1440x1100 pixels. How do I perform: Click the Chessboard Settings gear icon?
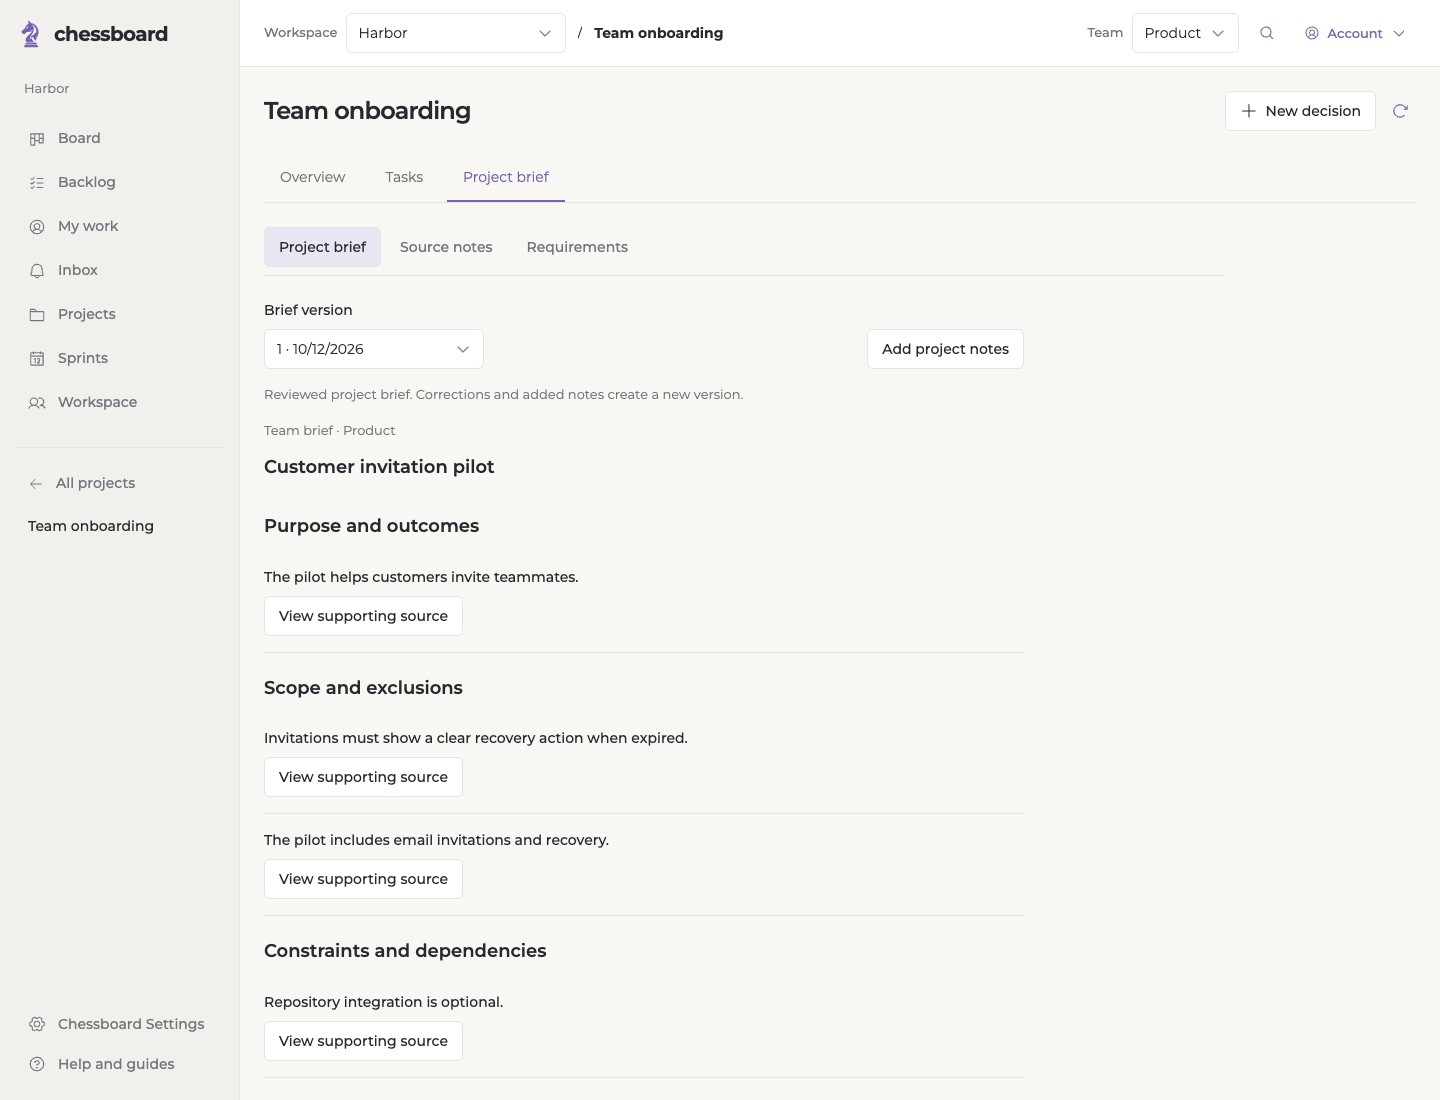point(37,1024)
